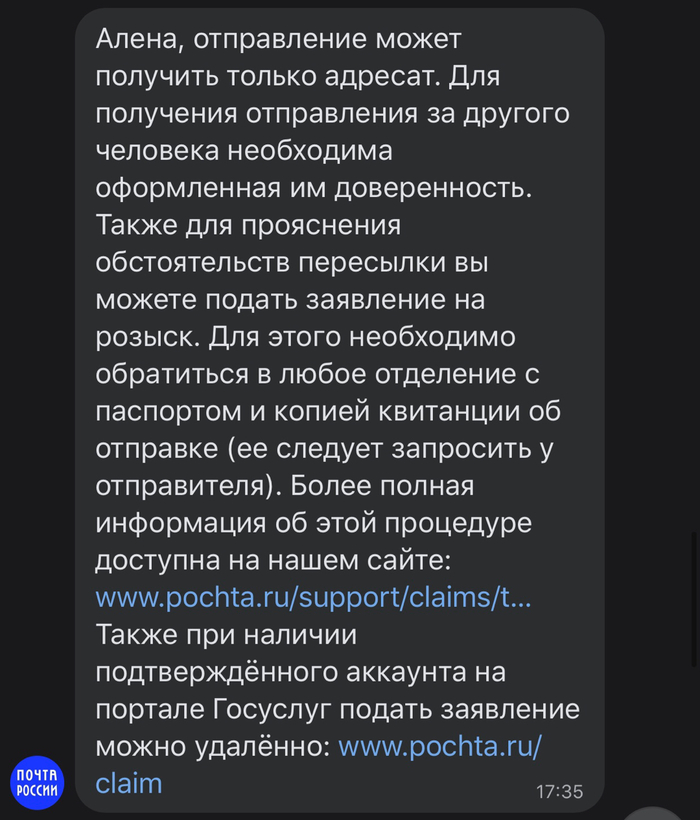The image size is (700, 820).
Task: Open the Почта России sender avatar
Action: tap(37, 782)
